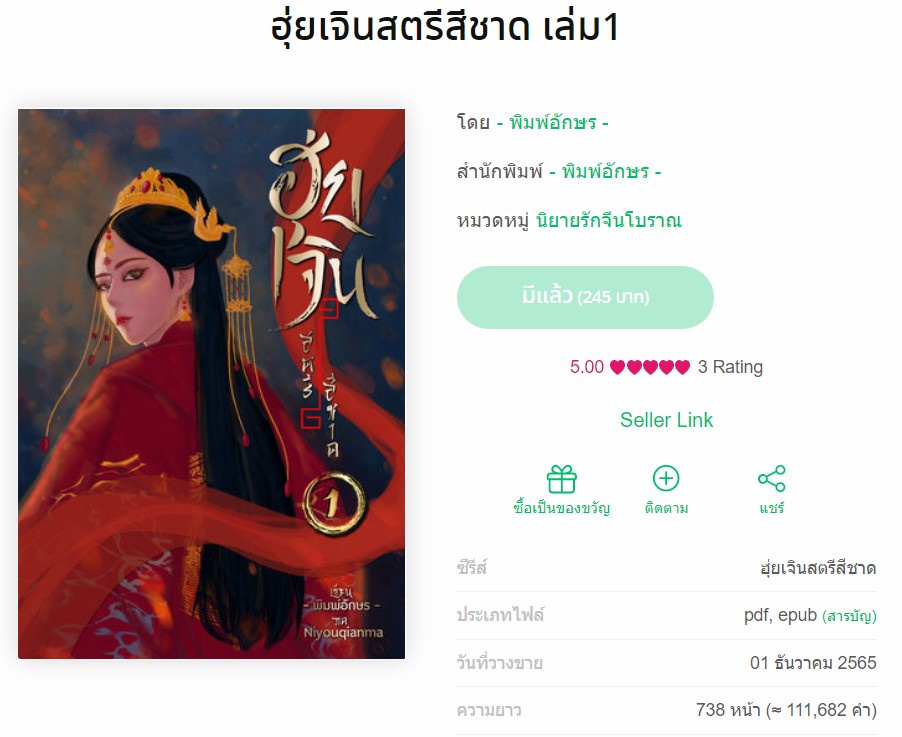Open the สารบัญ table of contents link
The width and height of the screenshot is (902, 737).
[x=849, y=616]
